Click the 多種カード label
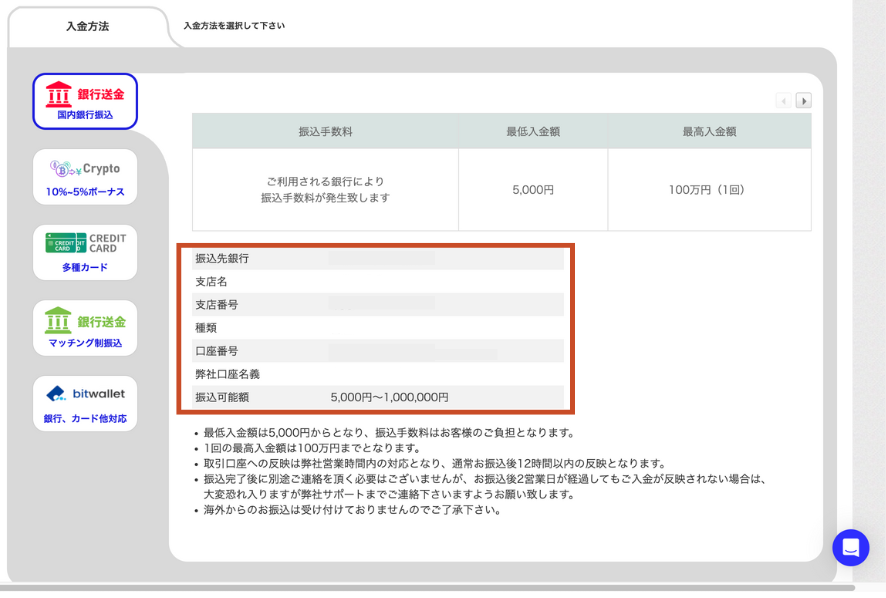886x598 pixels. (85, 267)
